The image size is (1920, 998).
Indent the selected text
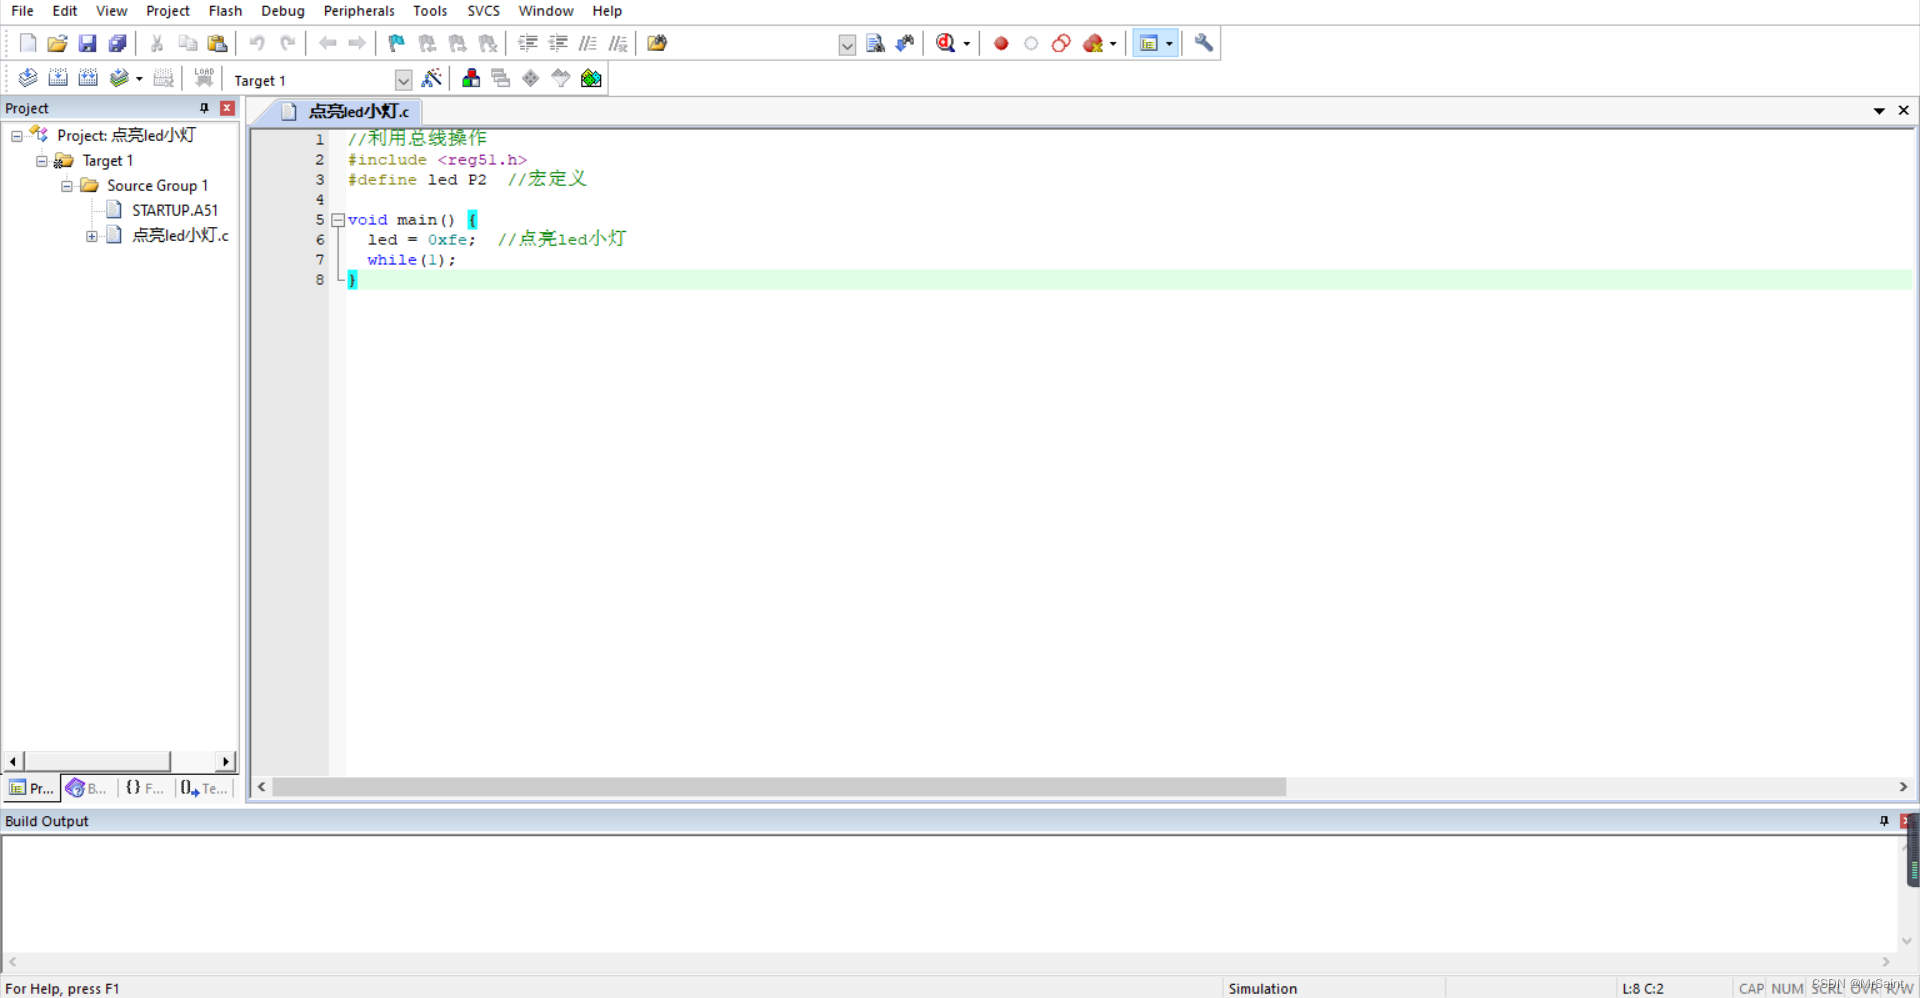click(528, 43)
